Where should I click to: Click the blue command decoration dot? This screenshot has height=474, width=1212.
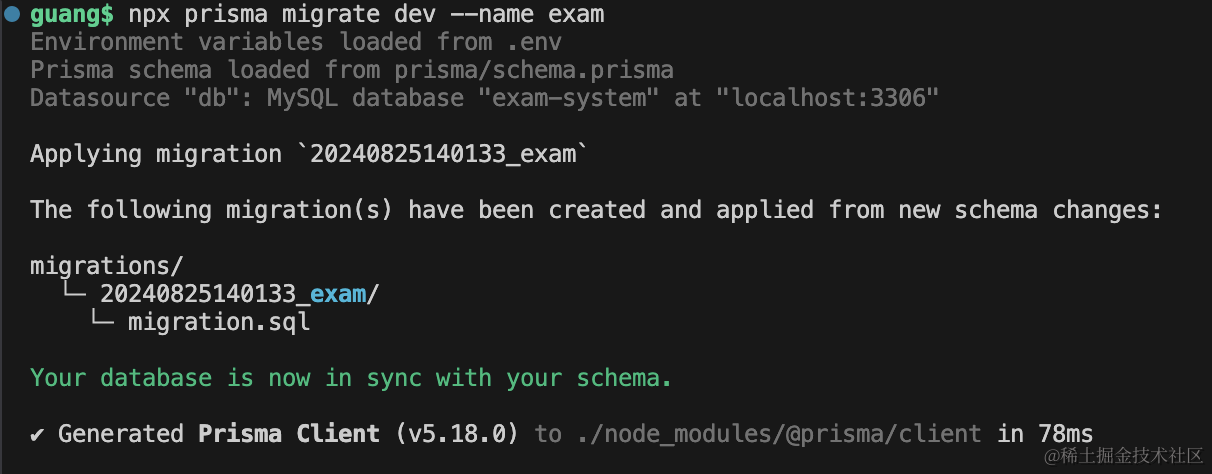11,14
